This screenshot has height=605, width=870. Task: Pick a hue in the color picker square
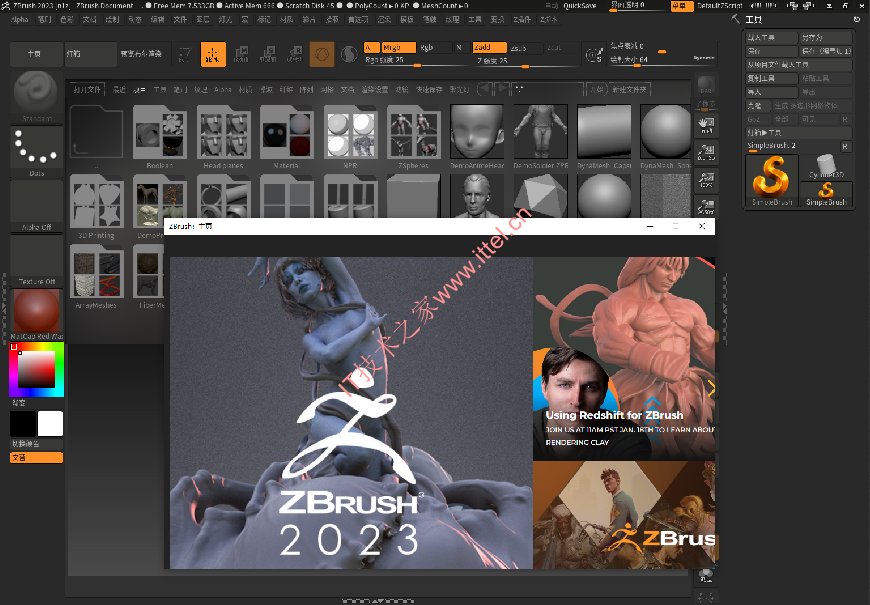tap(36, 370)
